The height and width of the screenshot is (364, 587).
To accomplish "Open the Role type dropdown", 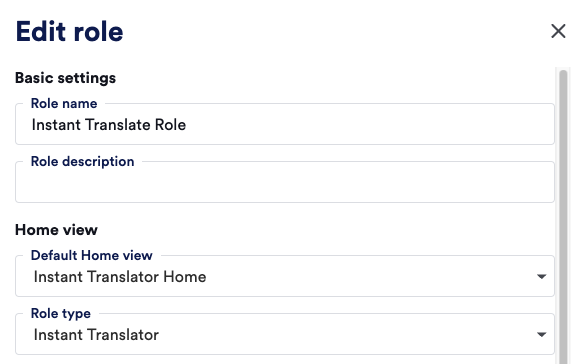I will click(285, 334).
